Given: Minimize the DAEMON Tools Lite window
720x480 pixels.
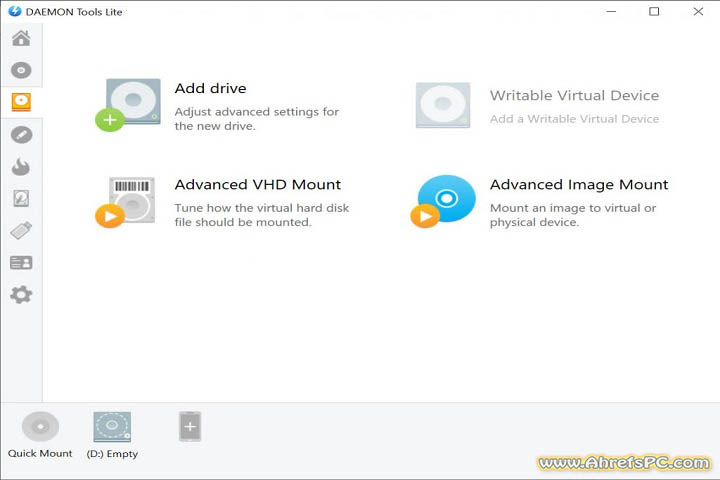Looking at the screenshot, I should coord(611,11).
